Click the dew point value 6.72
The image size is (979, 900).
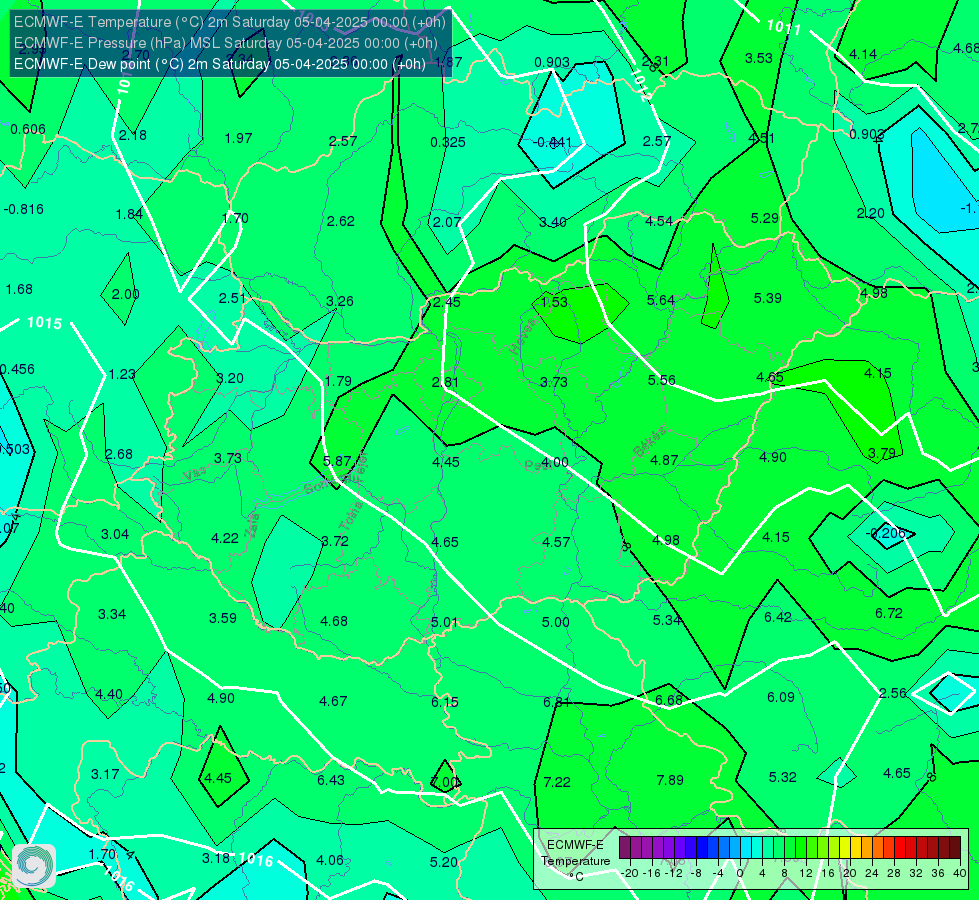click(x=888, y=613)
